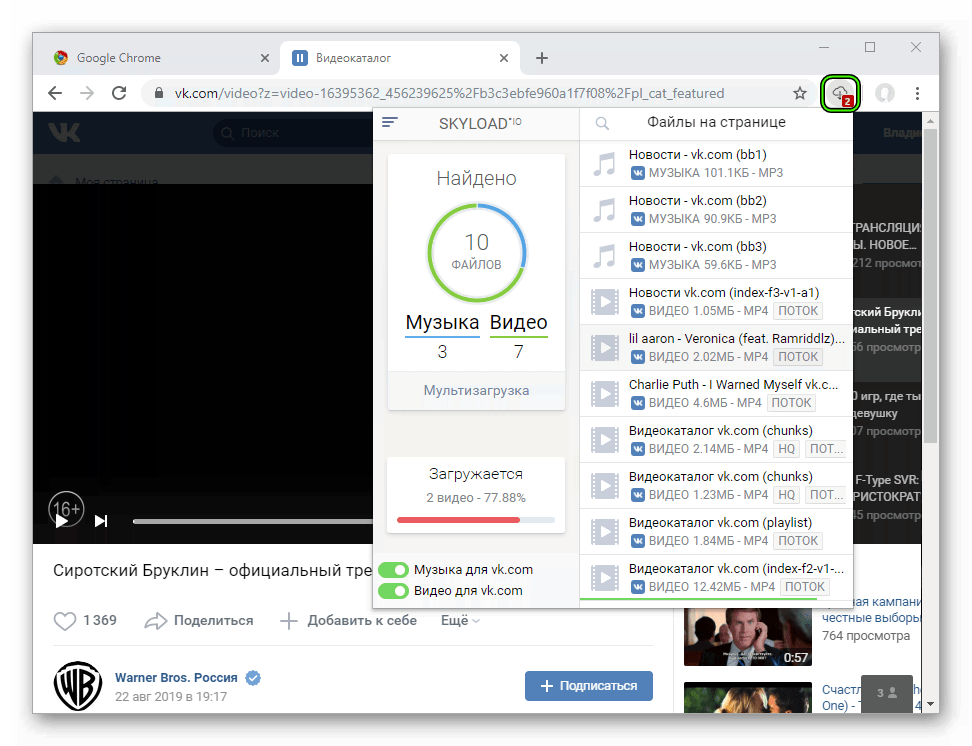Click ПОТОК badge on 1.05МБ video
The height and width of the screenshot is (746, 972).
click(798, 311)
